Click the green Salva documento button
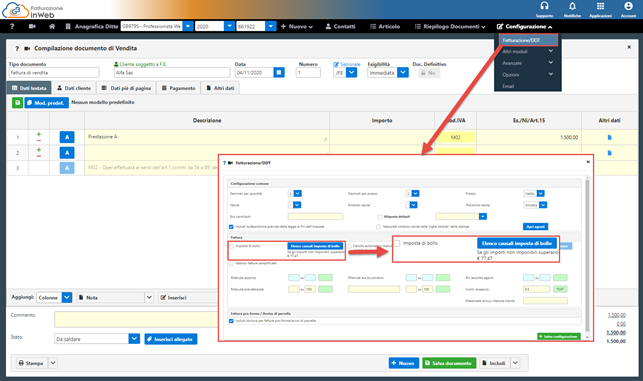 449,363
